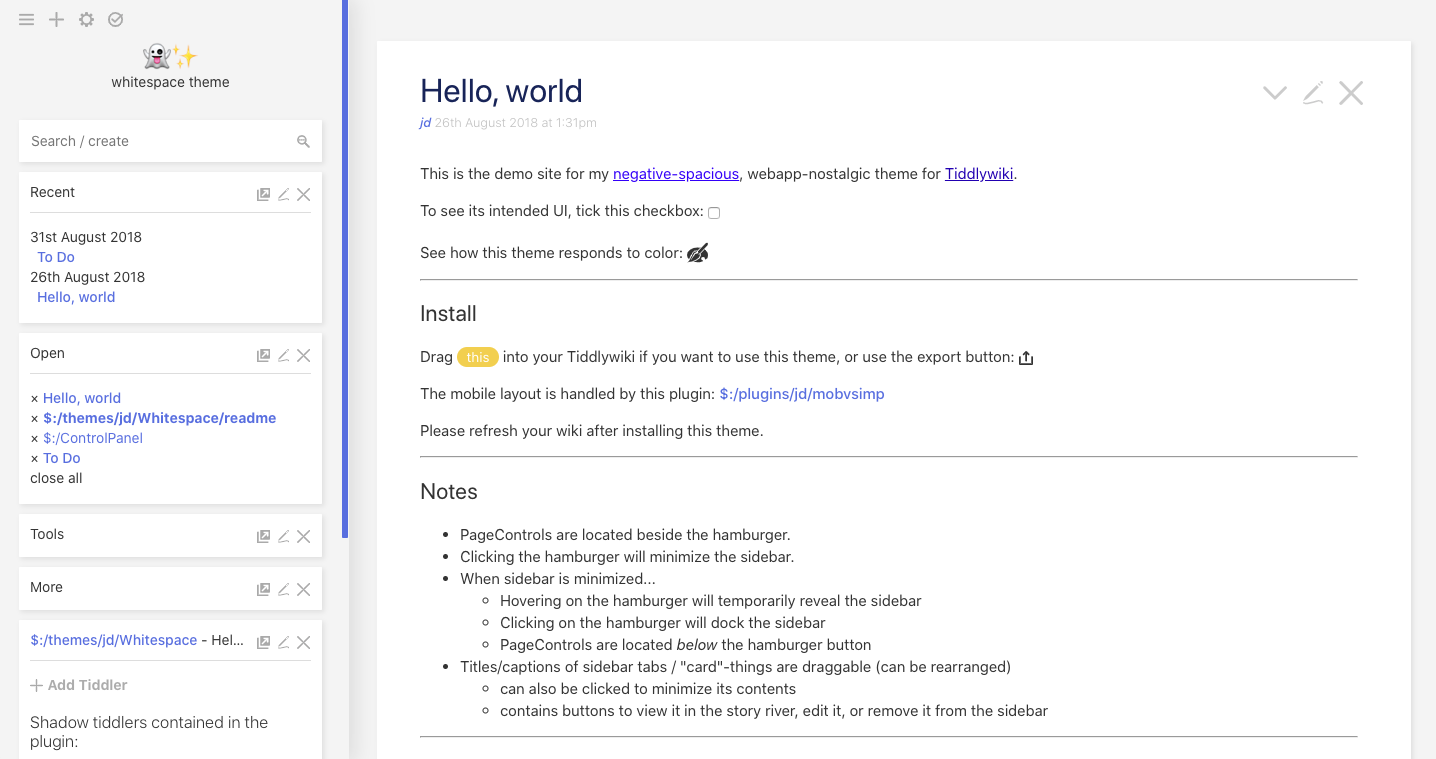Remove the More card from sidebar
The height and width of the screenshot is (759, 1436).
pyautogui.click(x=304, y=590)
